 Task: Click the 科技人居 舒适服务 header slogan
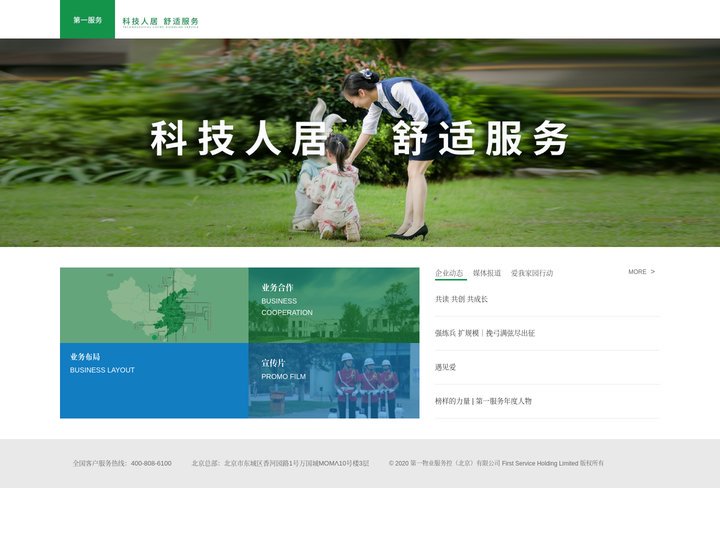click(160, 22)
